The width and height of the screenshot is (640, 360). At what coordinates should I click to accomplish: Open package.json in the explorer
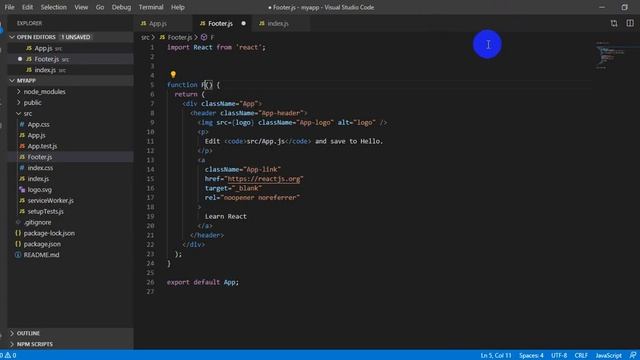click(x=70, y=244)
